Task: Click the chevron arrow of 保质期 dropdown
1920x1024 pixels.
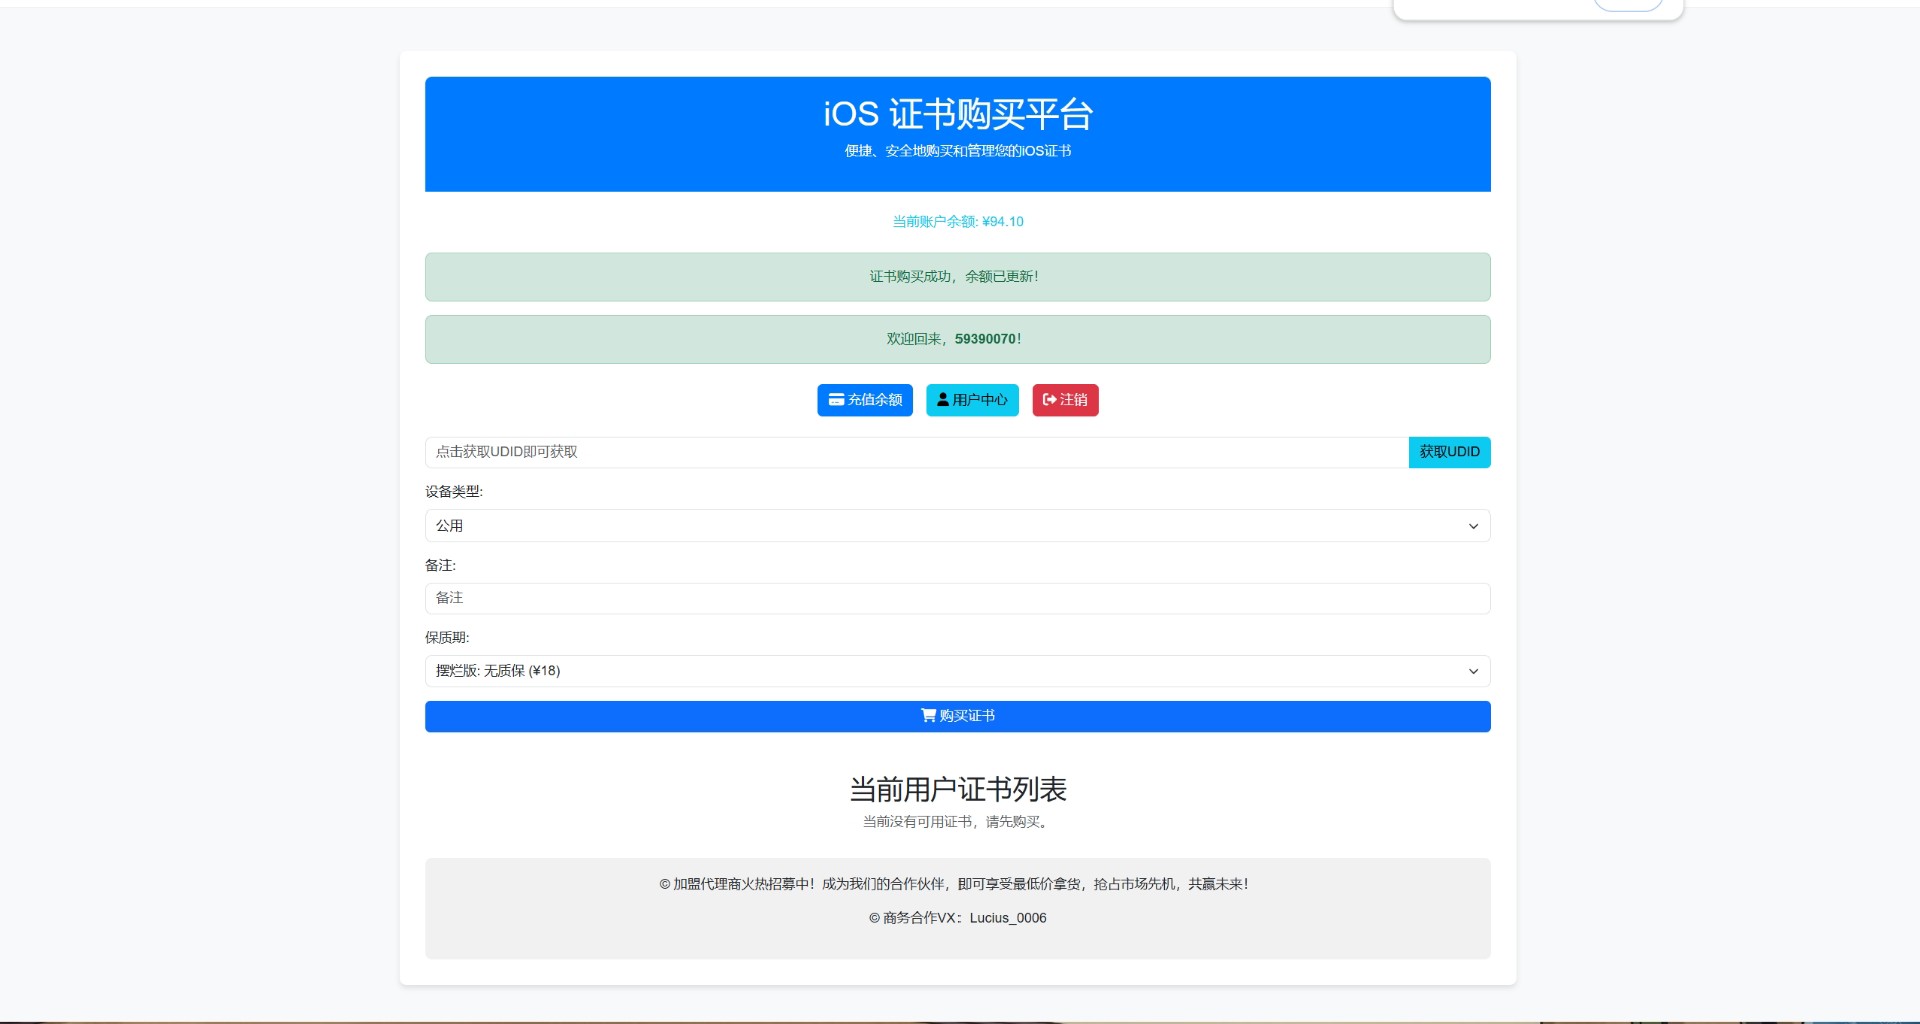Action: click(1472, 672)
